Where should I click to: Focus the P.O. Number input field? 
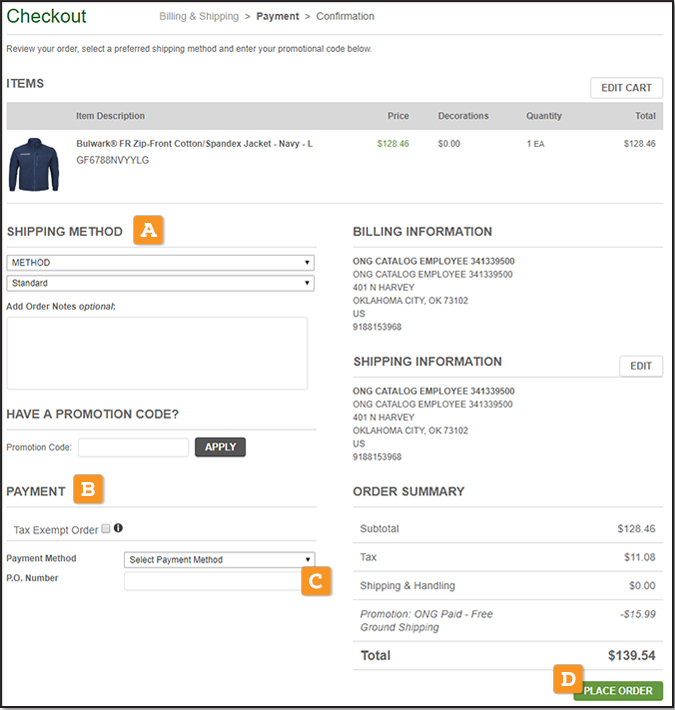click(212, 581)
